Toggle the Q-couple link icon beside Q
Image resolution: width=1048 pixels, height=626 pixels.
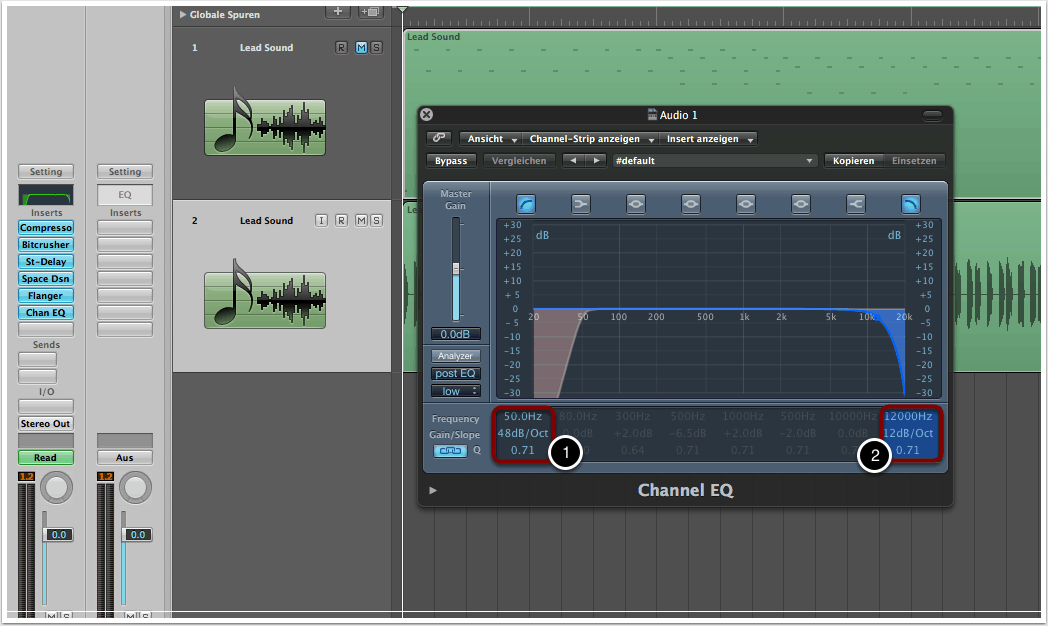coord(450,451)
